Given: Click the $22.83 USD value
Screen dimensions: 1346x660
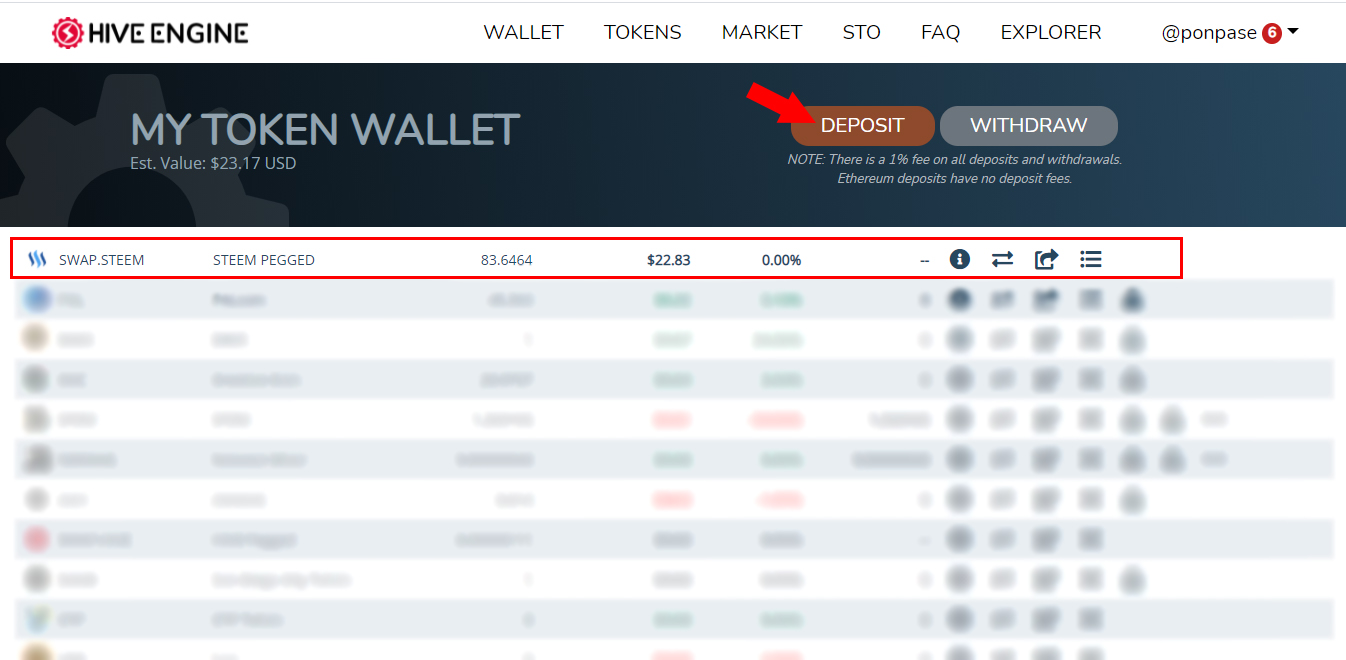Looking at the screenshot, I should coord(668,260).
